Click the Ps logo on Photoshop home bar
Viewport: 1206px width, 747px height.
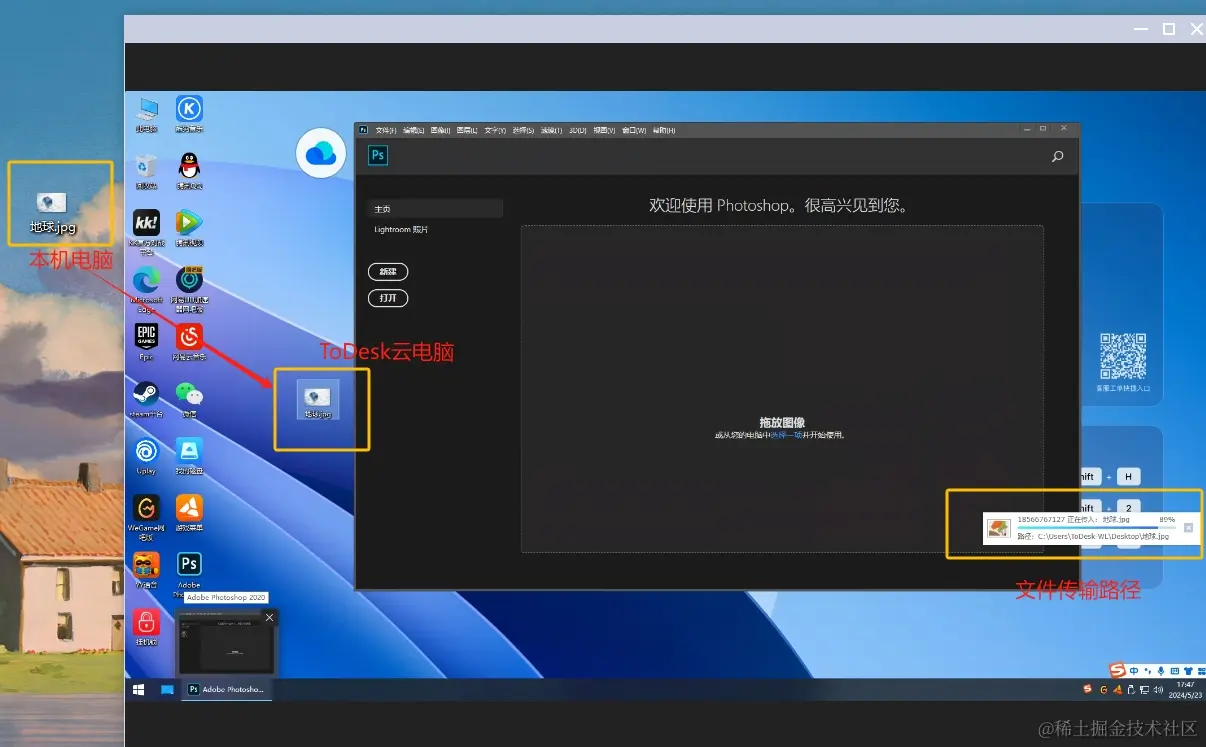[x=378, y=156]
